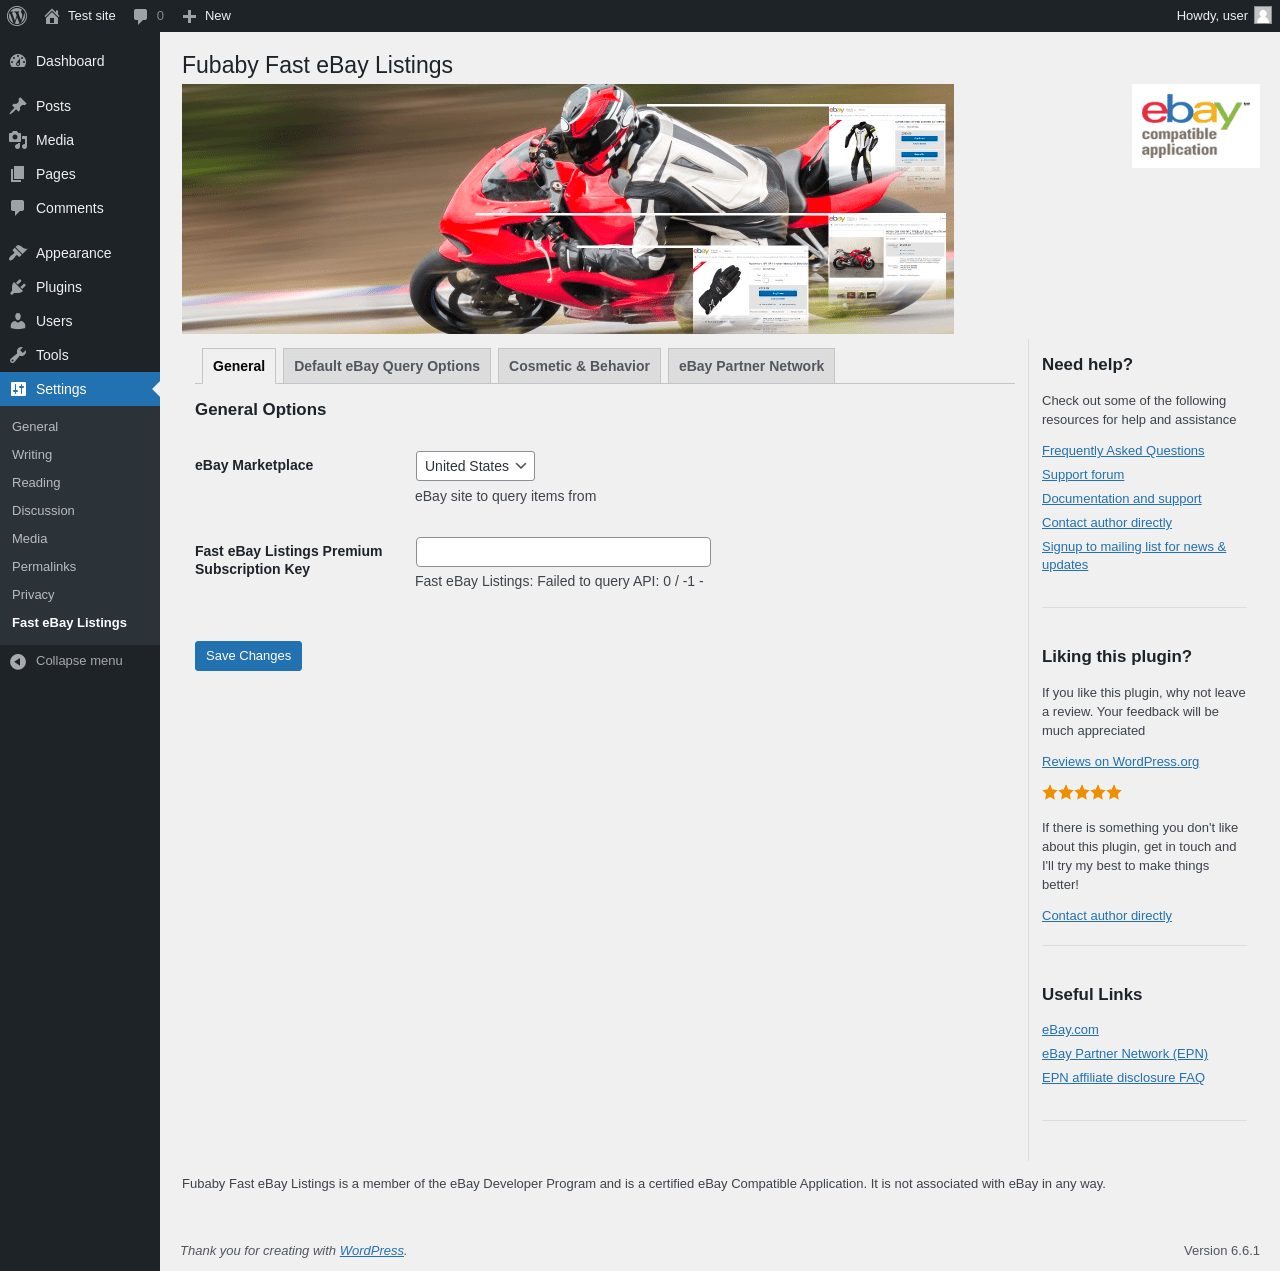Open the eBay.com link
This screenshot has height=1271, width=1280.
coord(1070,1030)
